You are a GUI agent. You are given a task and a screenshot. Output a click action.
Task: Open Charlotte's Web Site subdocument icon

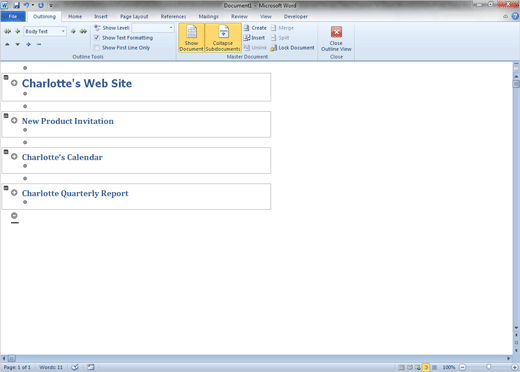(x=6, y=77)
